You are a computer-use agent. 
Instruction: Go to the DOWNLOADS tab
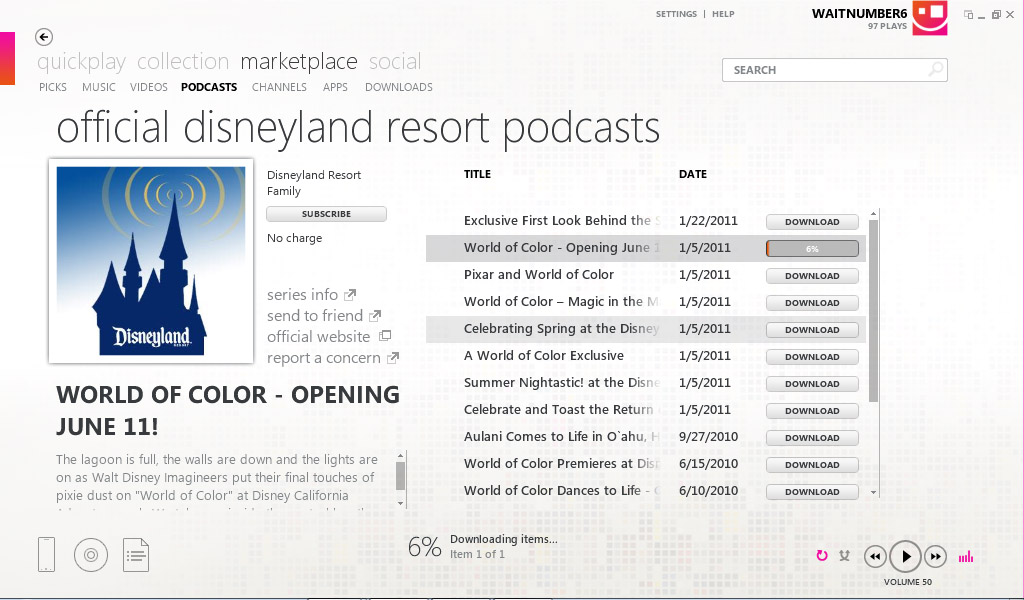pos(399,87)
